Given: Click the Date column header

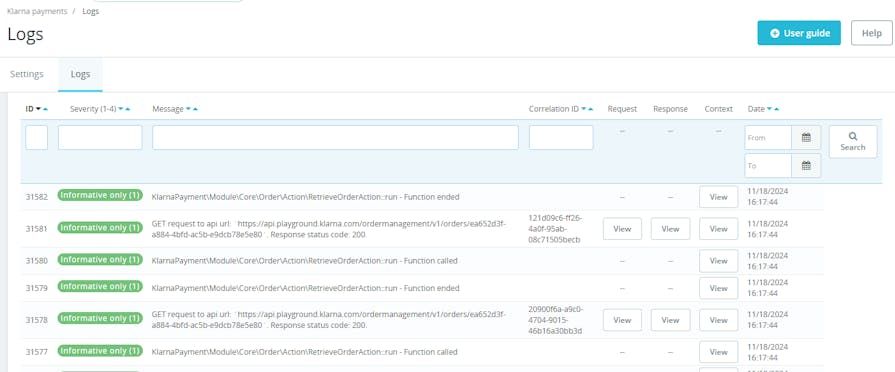Looking at the screenshot, I should click(756, 109).
